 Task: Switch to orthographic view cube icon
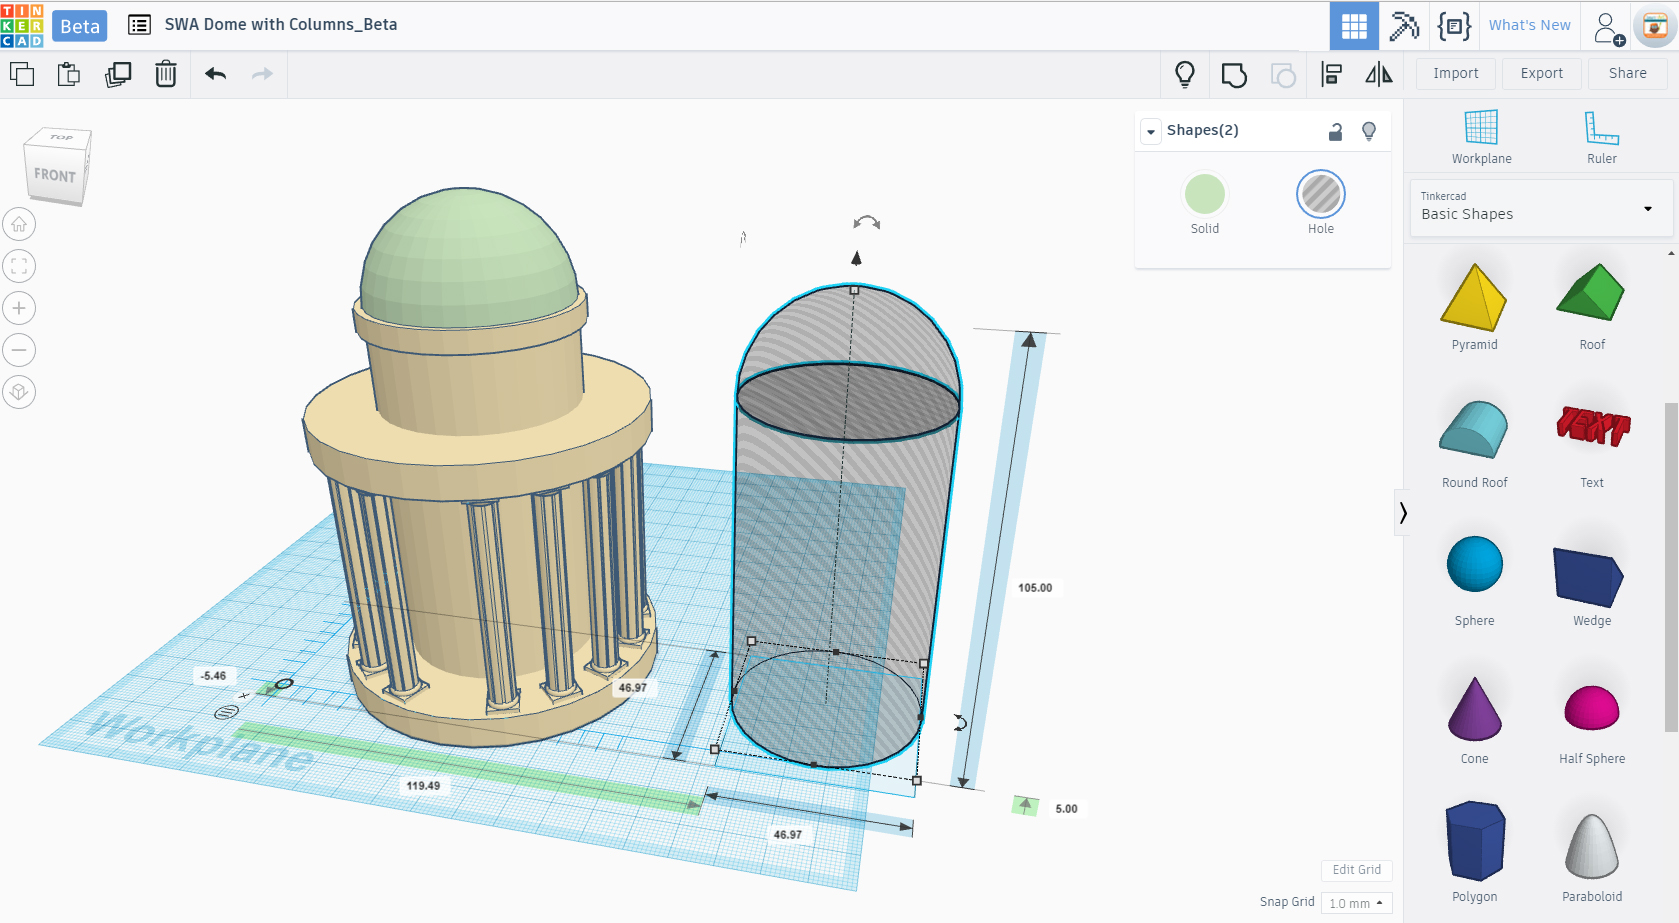pyautogui.click(x=19, y=392)
